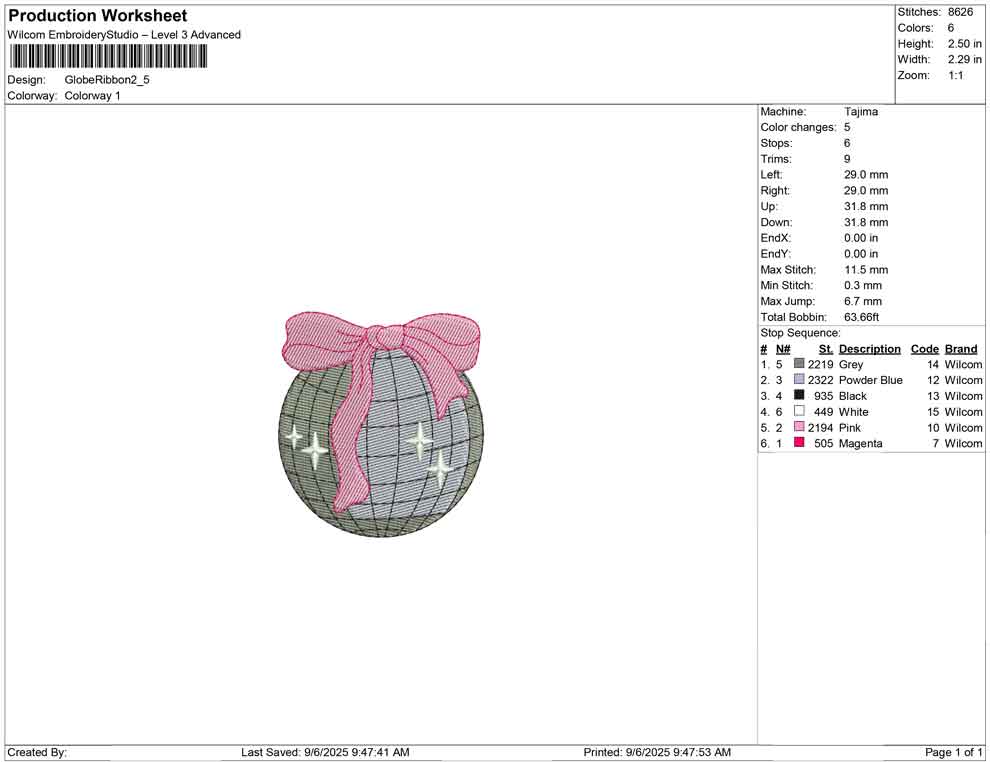
Task: Click the Min Stitch value 0.3 mm
Action: point(863,285)
